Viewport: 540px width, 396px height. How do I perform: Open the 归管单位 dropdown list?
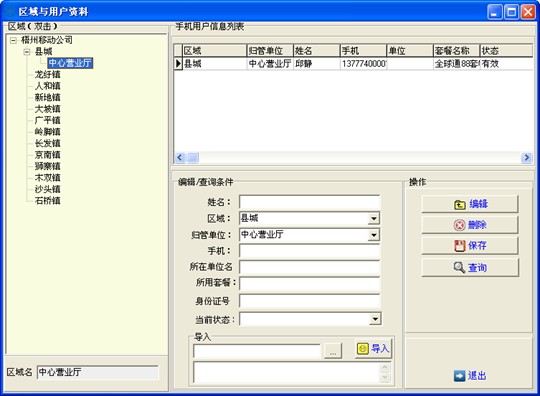coord(374,235)
